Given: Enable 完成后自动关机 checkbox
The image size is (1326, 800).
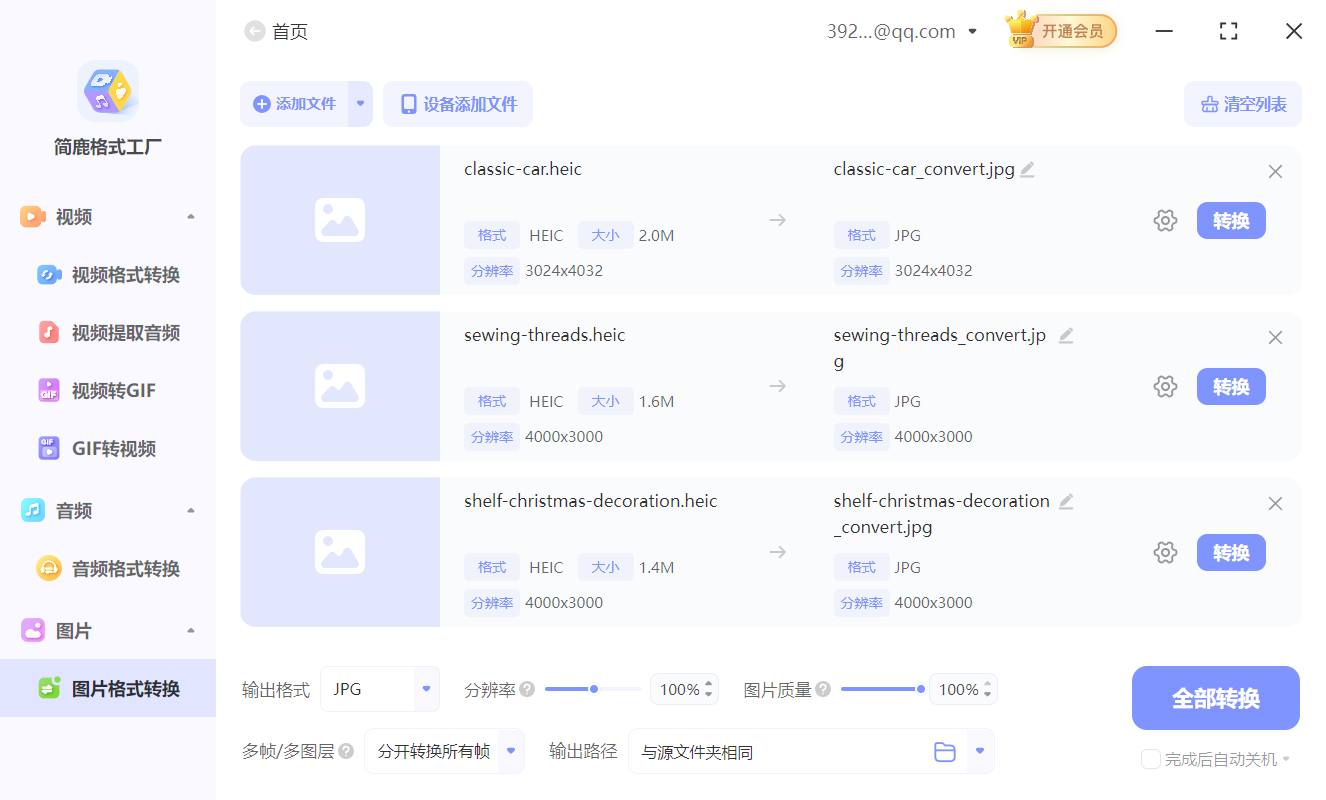Looking at the screenshot, I should point(1150,759).
